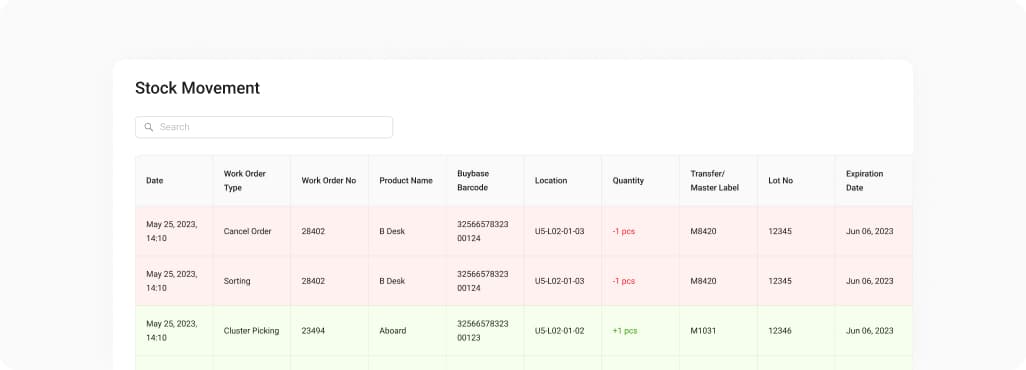Open work order number 23494

[313, 331]
